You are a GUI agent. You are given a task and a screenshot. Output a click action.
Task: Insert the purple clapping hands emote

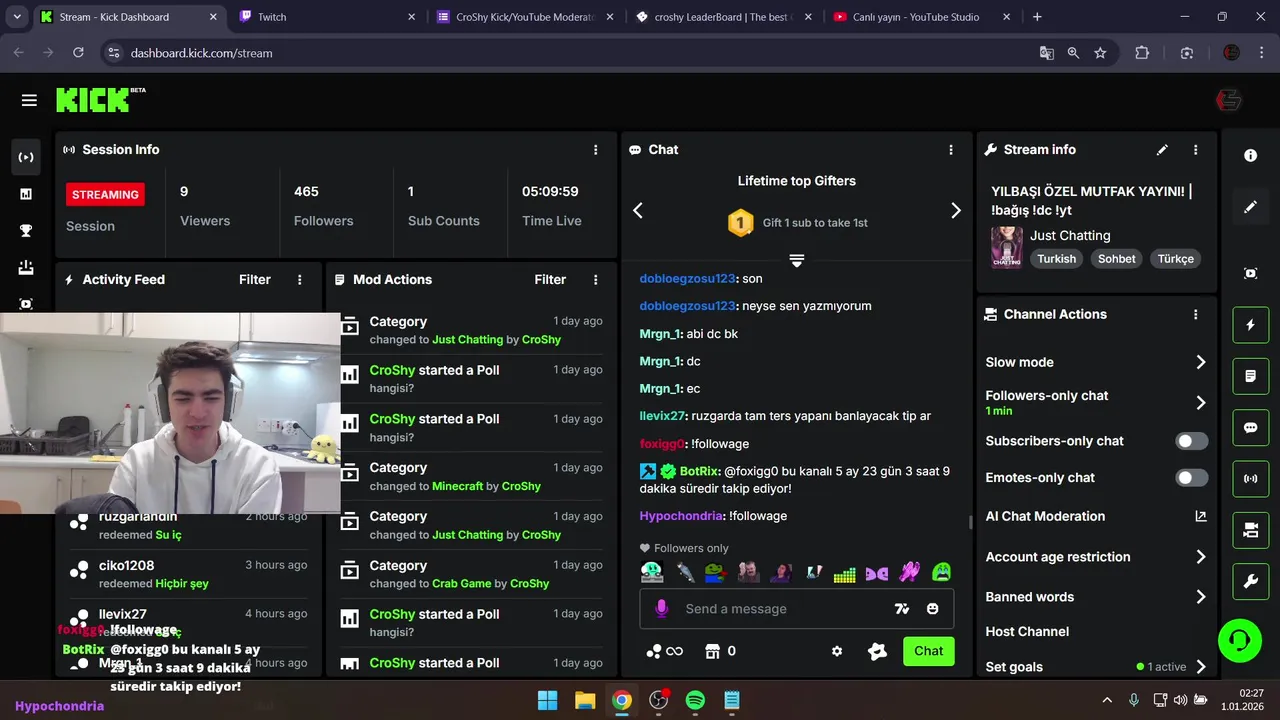[909, 573]
